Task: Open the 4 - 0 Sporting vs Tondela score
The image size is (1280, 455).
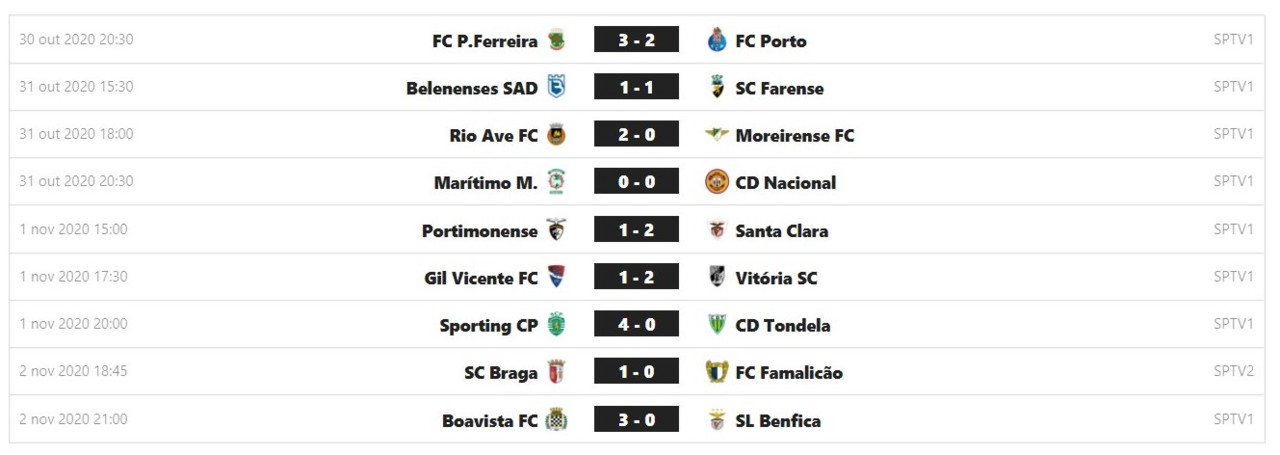Action: (x=636, y=325)
